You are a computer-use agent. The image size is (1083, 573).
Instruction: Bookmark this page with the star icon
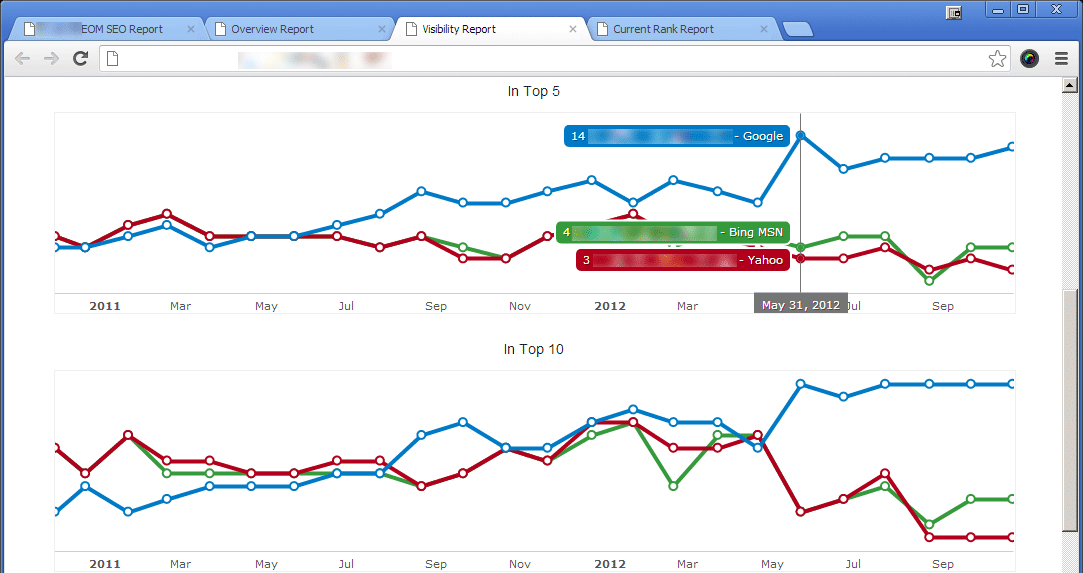point(997,59)
